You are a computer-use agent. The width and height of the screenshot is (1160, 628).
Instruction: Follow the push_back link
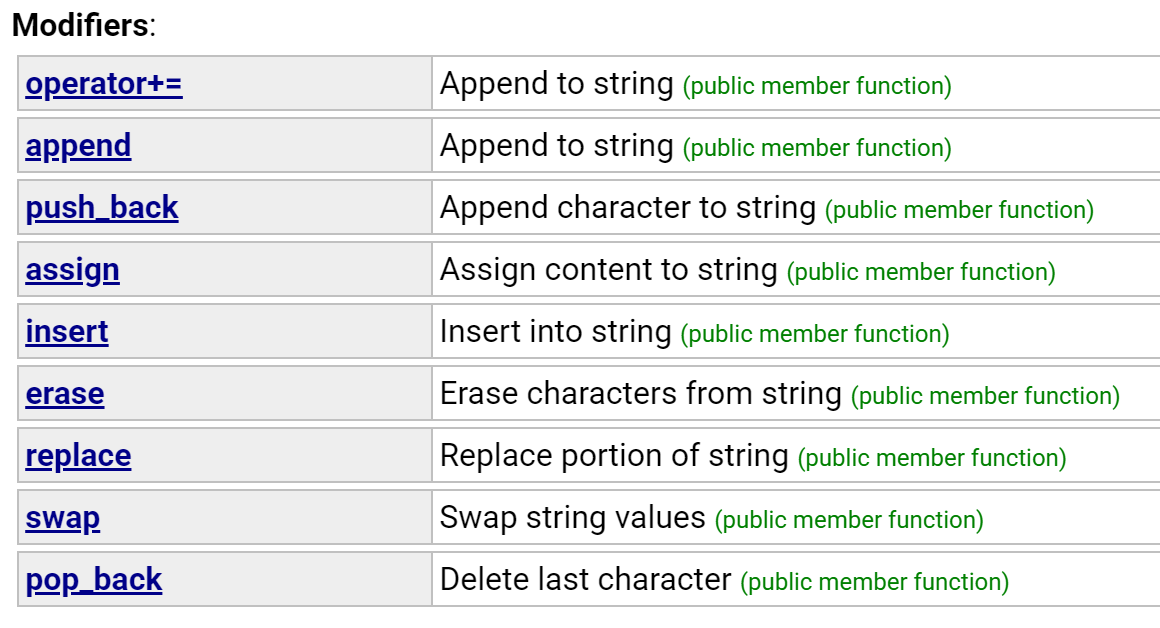click(102, 208)
